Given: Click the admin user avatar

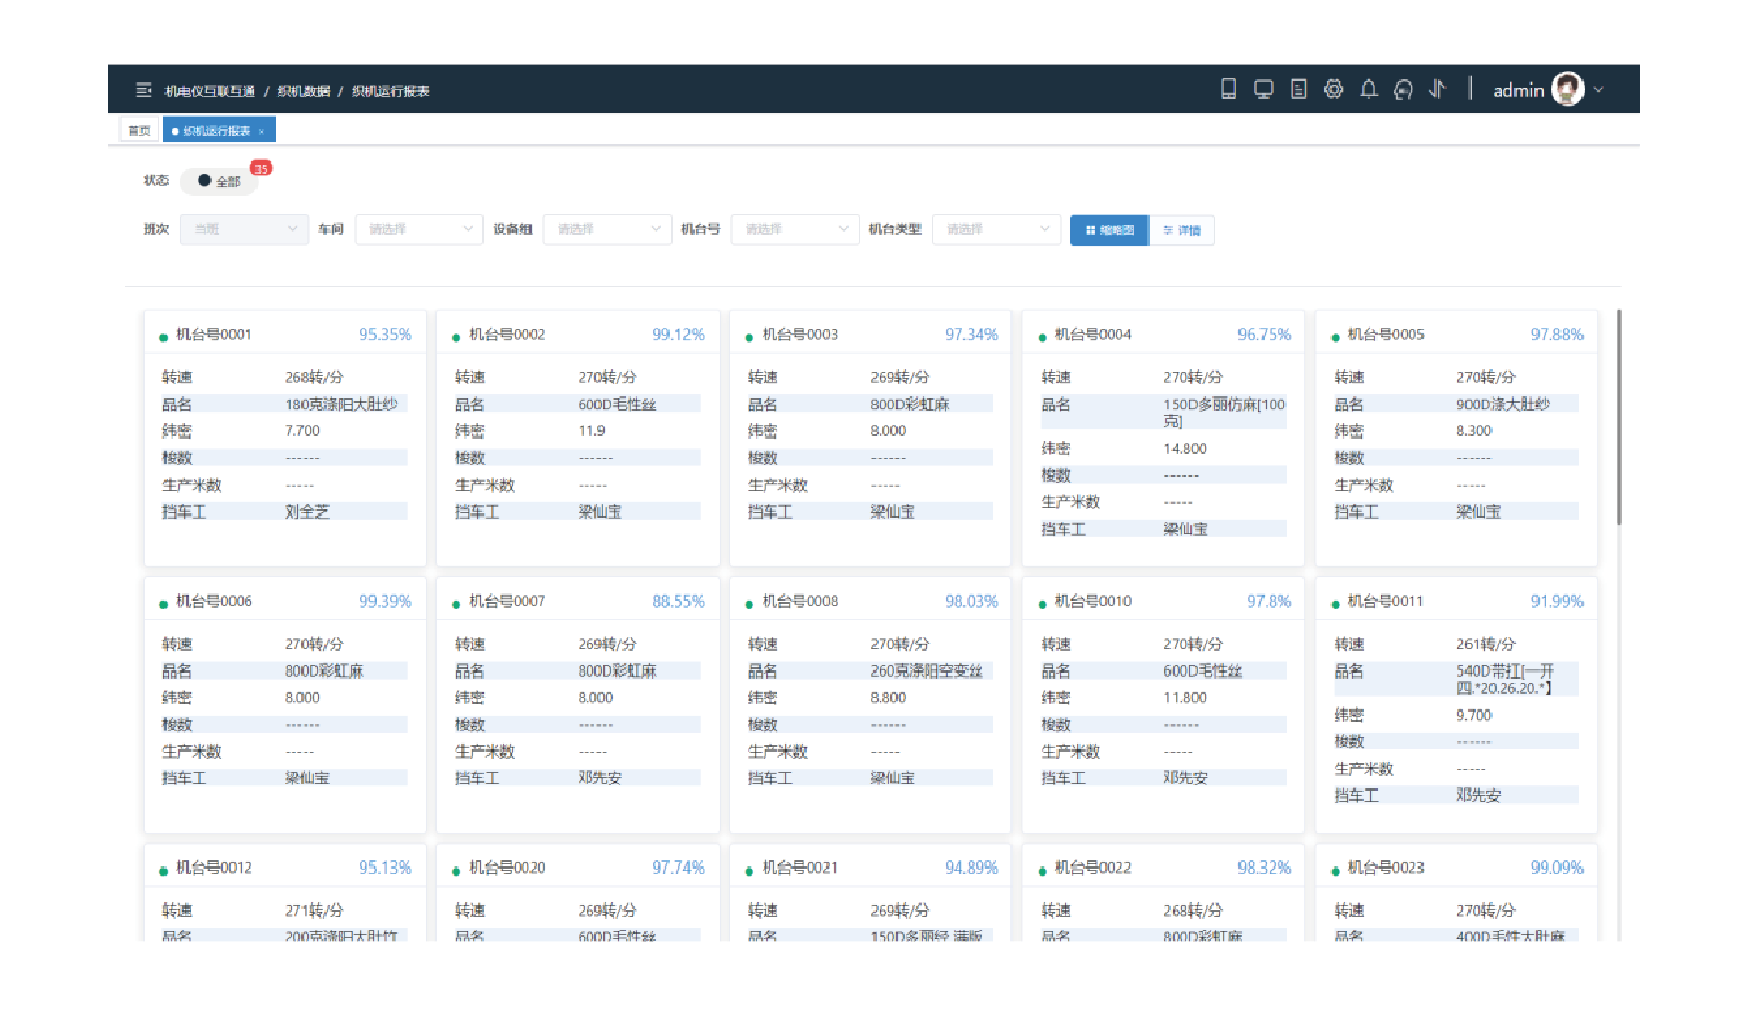Looking at the screenshot, I should click(1567, 89).
